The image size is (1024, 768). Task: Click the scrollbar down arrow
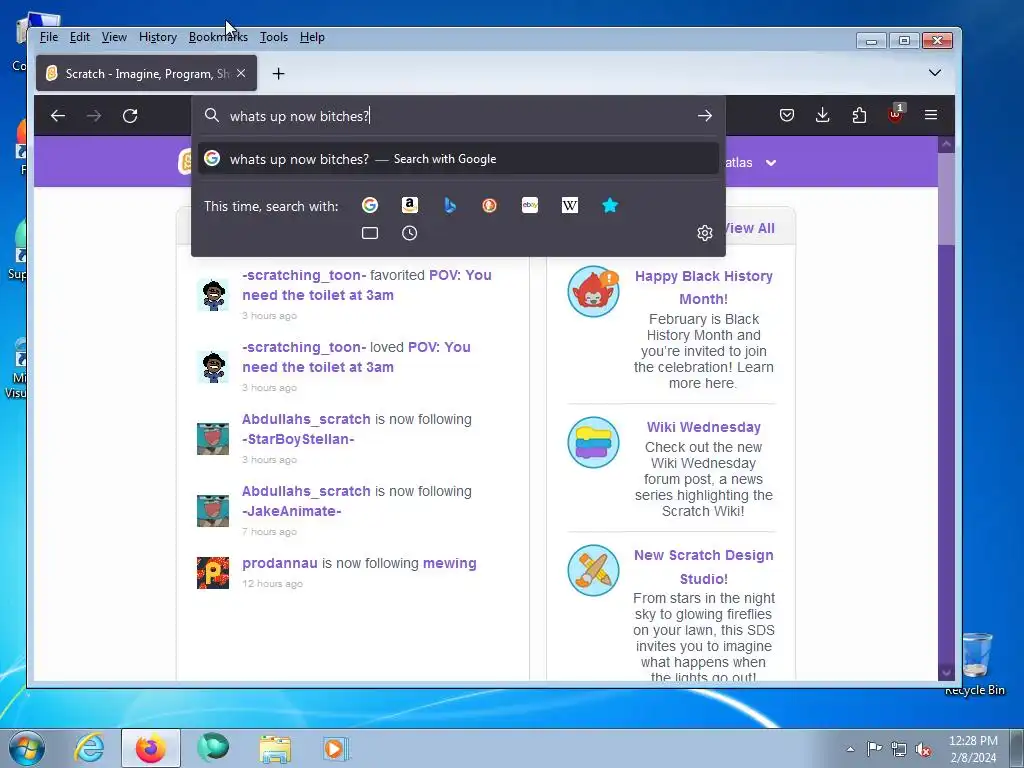click(946, 672)
